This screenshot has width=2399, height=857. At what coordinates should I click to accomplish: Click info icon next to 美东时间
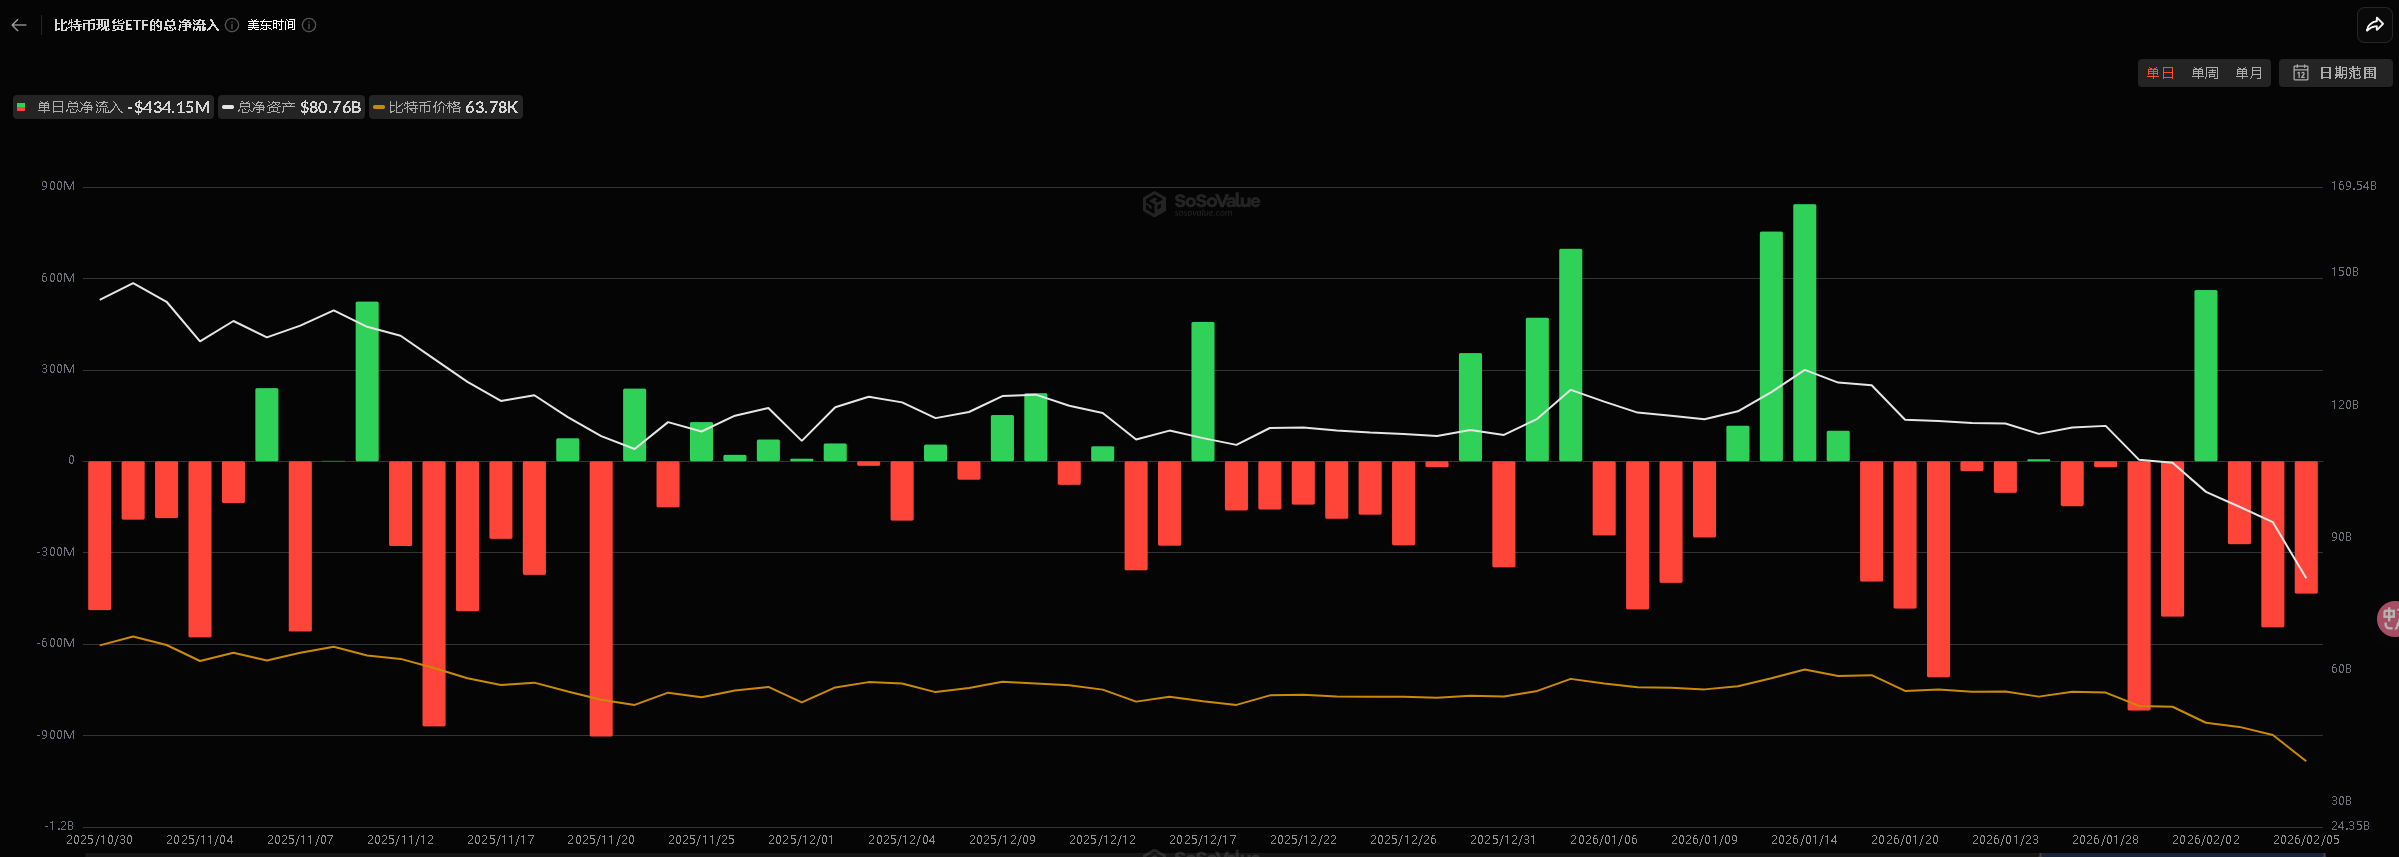[309, 25]
